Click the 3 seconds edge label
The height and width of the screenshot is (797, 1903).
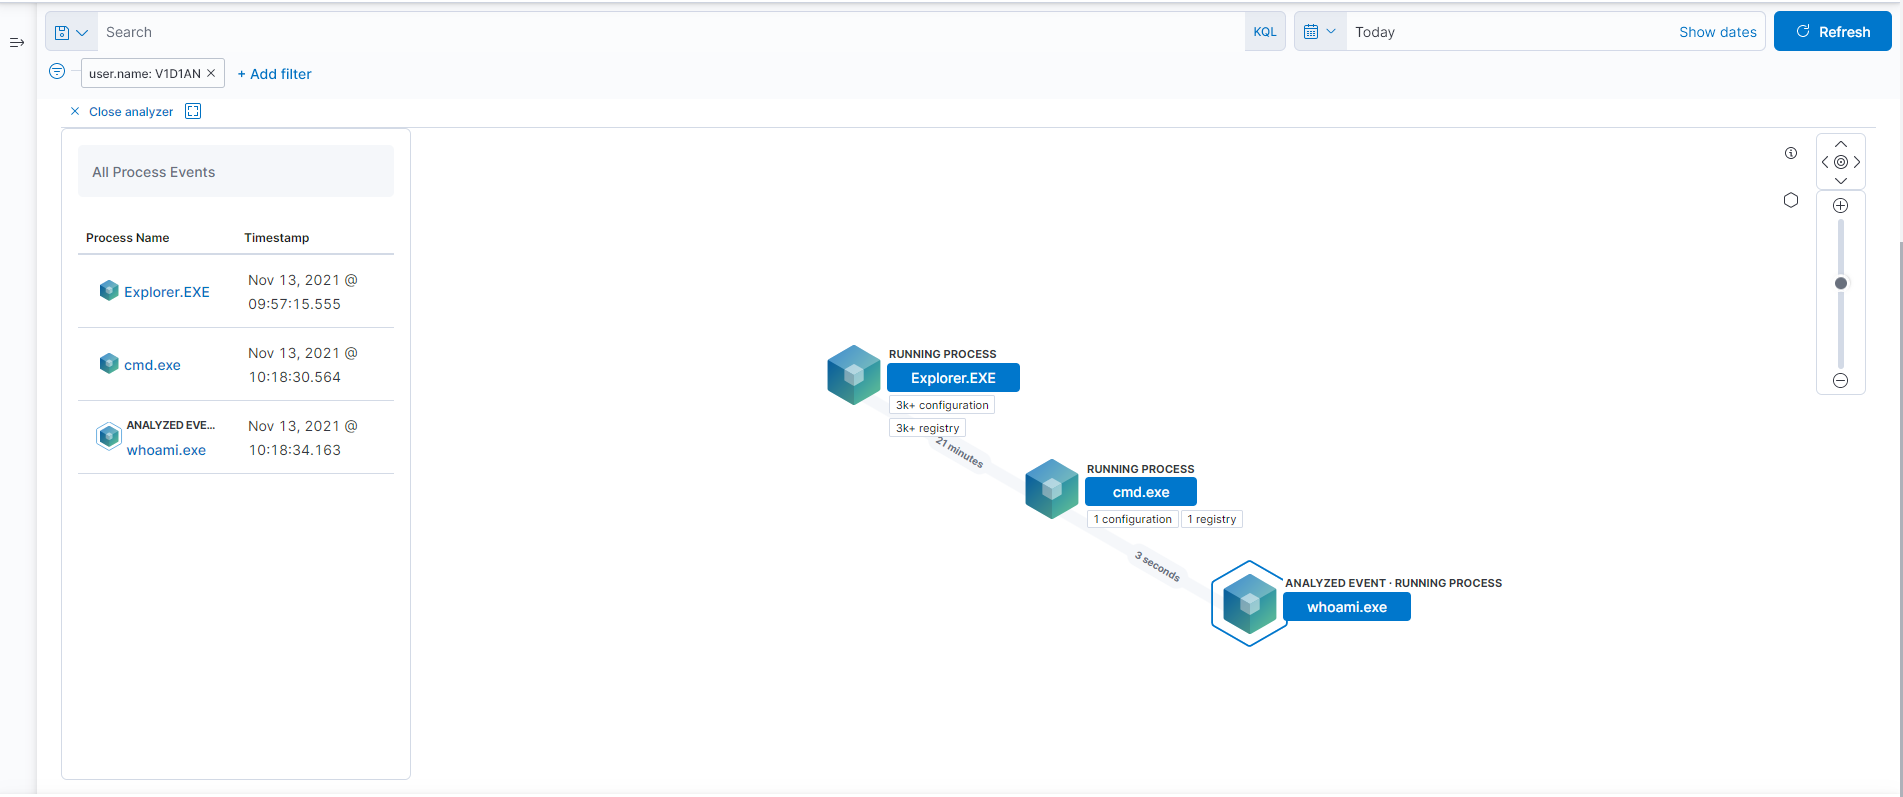point(1158,566)
